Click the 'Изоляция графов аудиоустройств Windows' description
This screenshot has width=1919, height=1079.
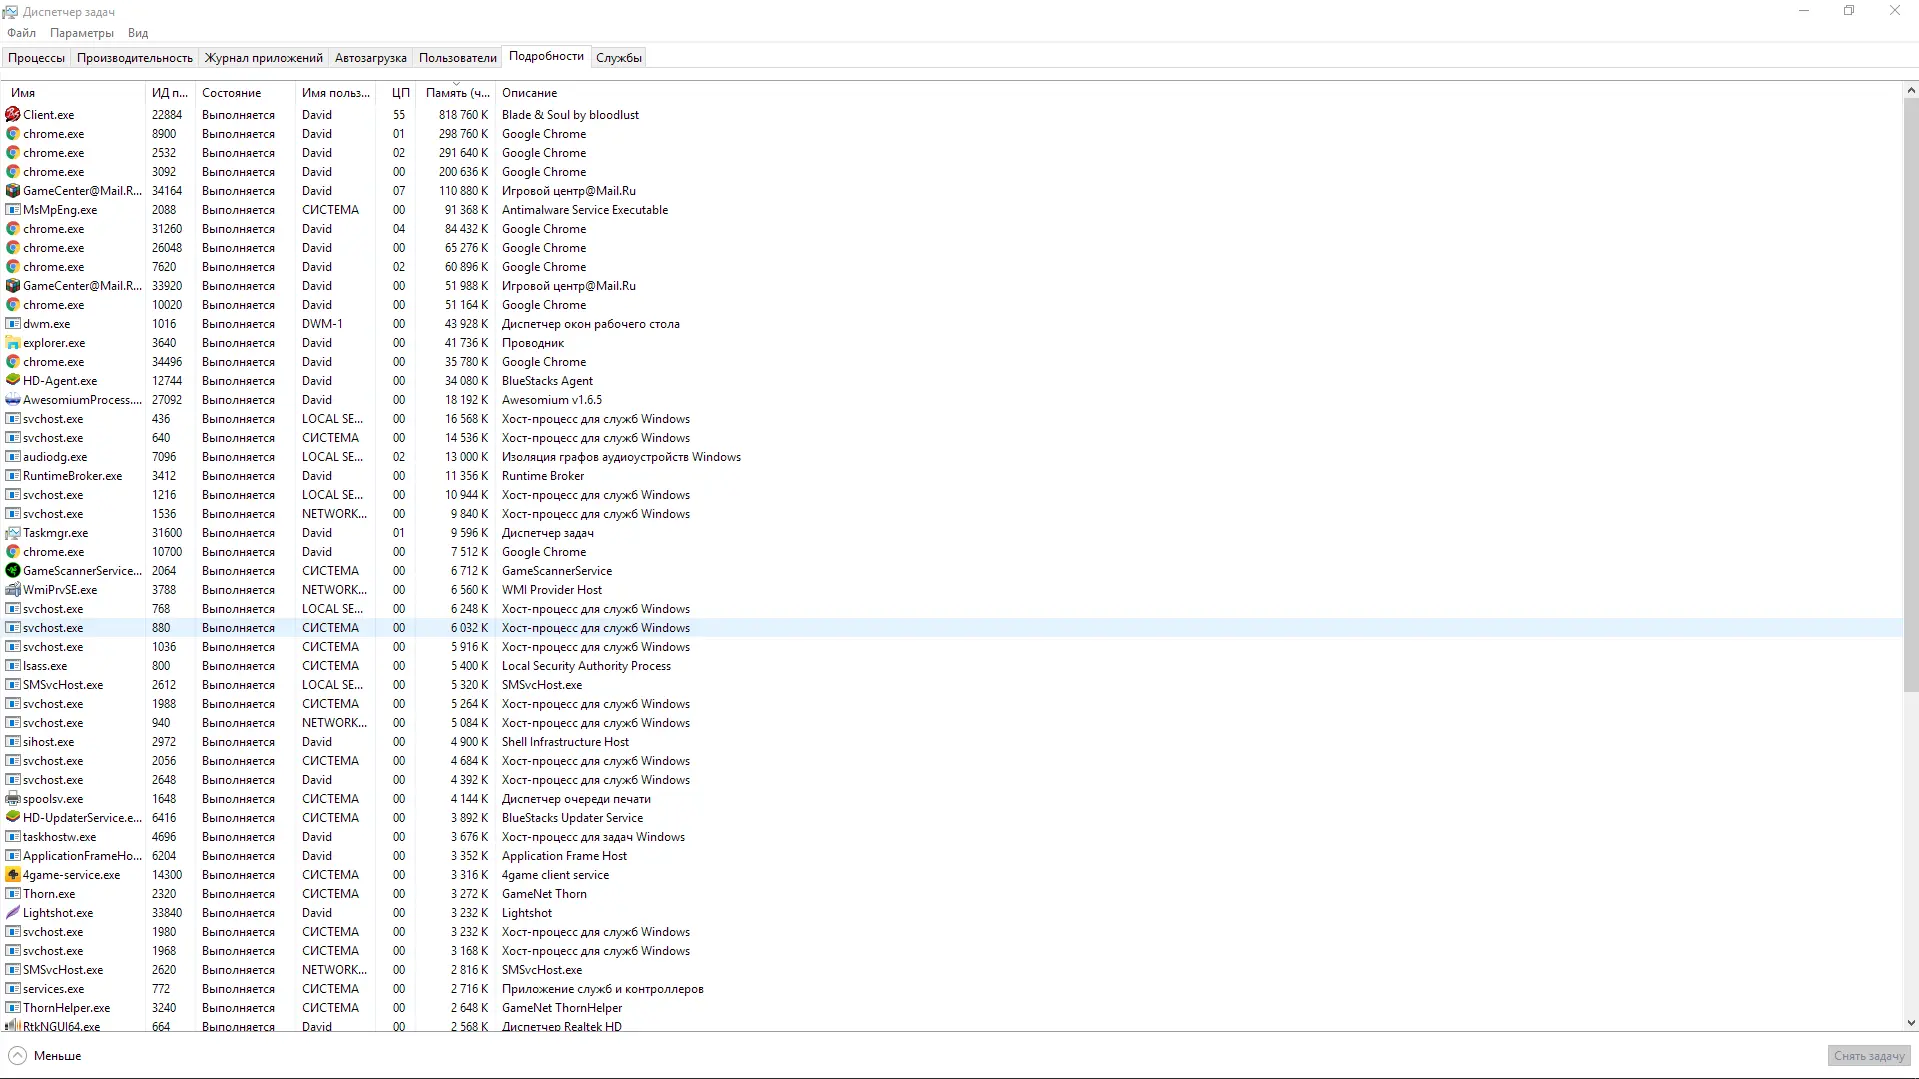point(621,457)
